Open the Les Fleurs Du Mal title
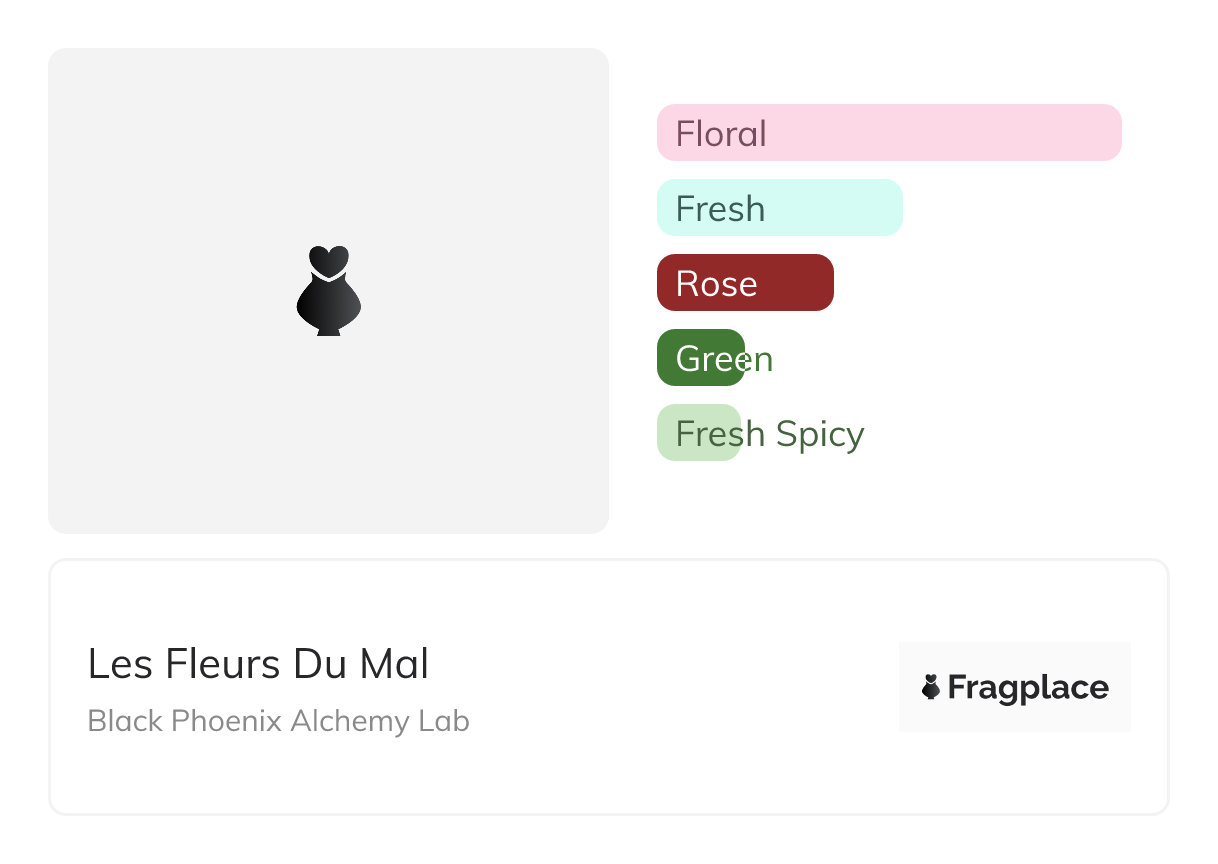 point(258,664)
